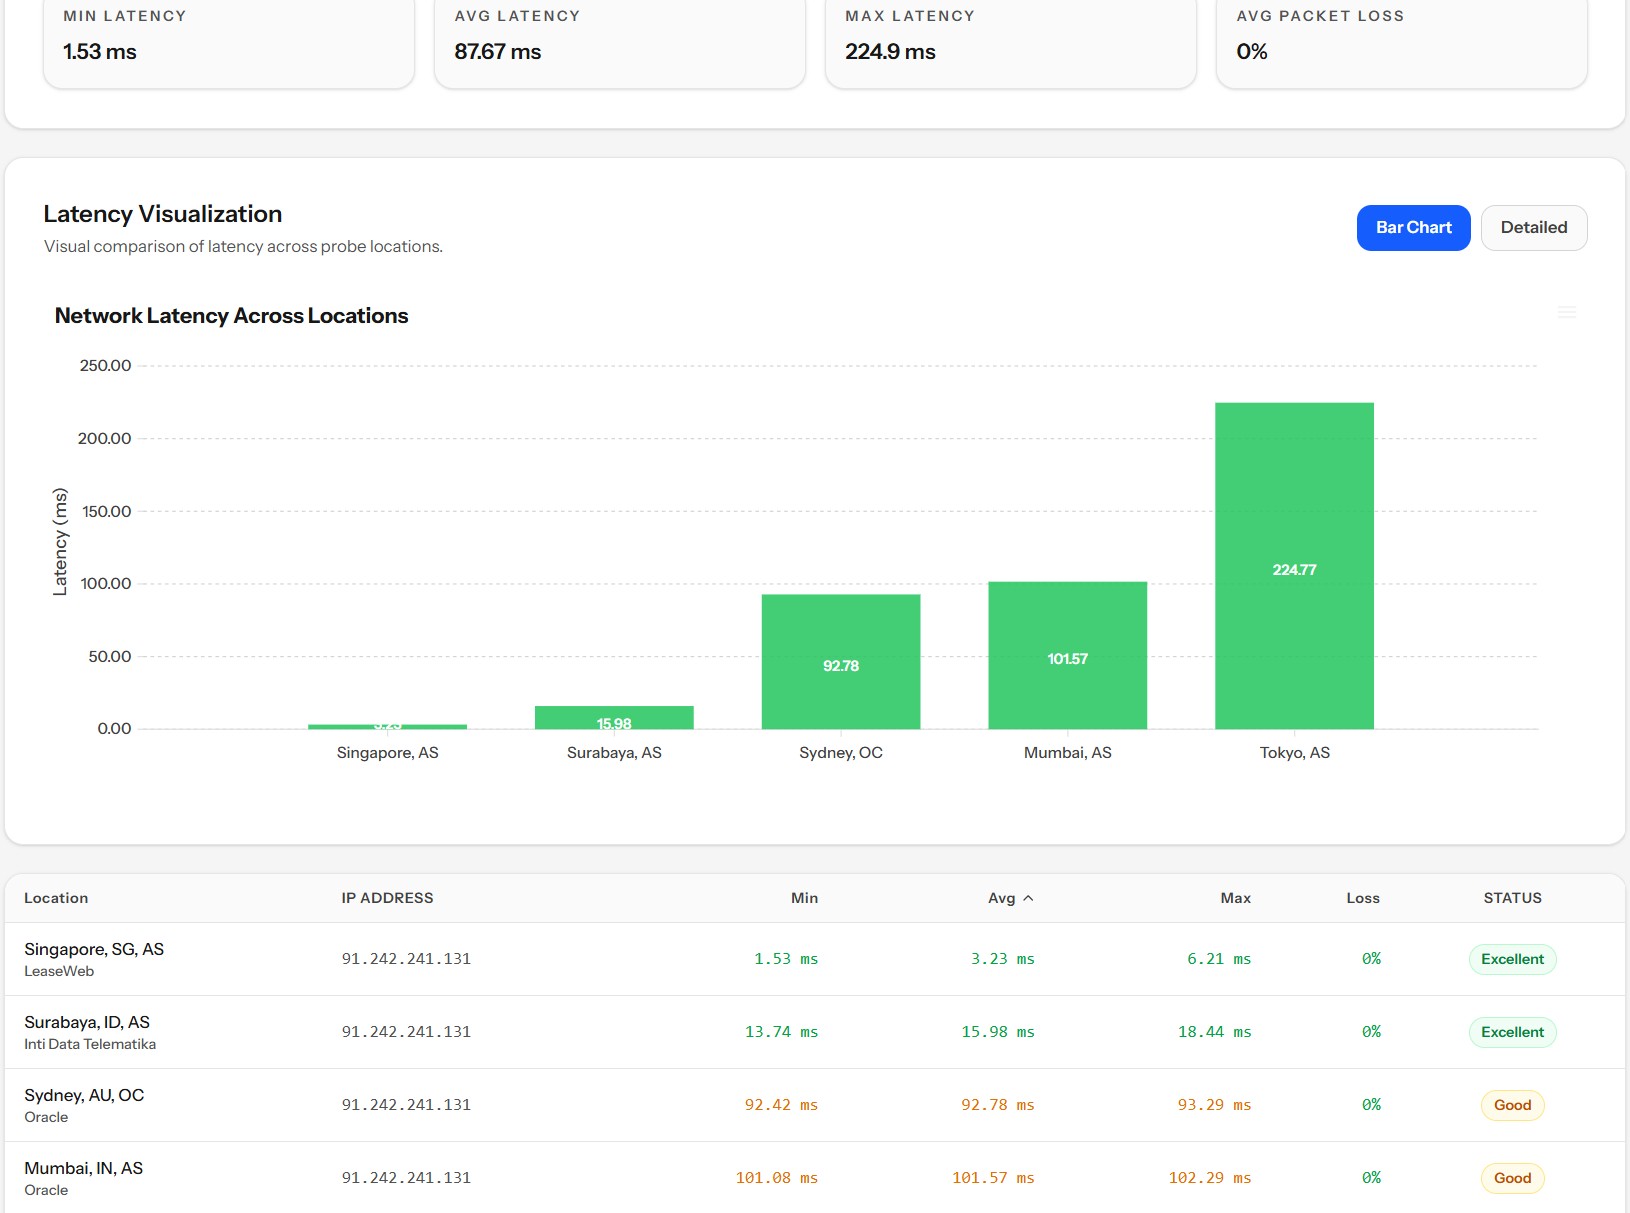Click the AVG LATENCY 87.67 ms card
1630x1213 pixels.
point(620,43)
